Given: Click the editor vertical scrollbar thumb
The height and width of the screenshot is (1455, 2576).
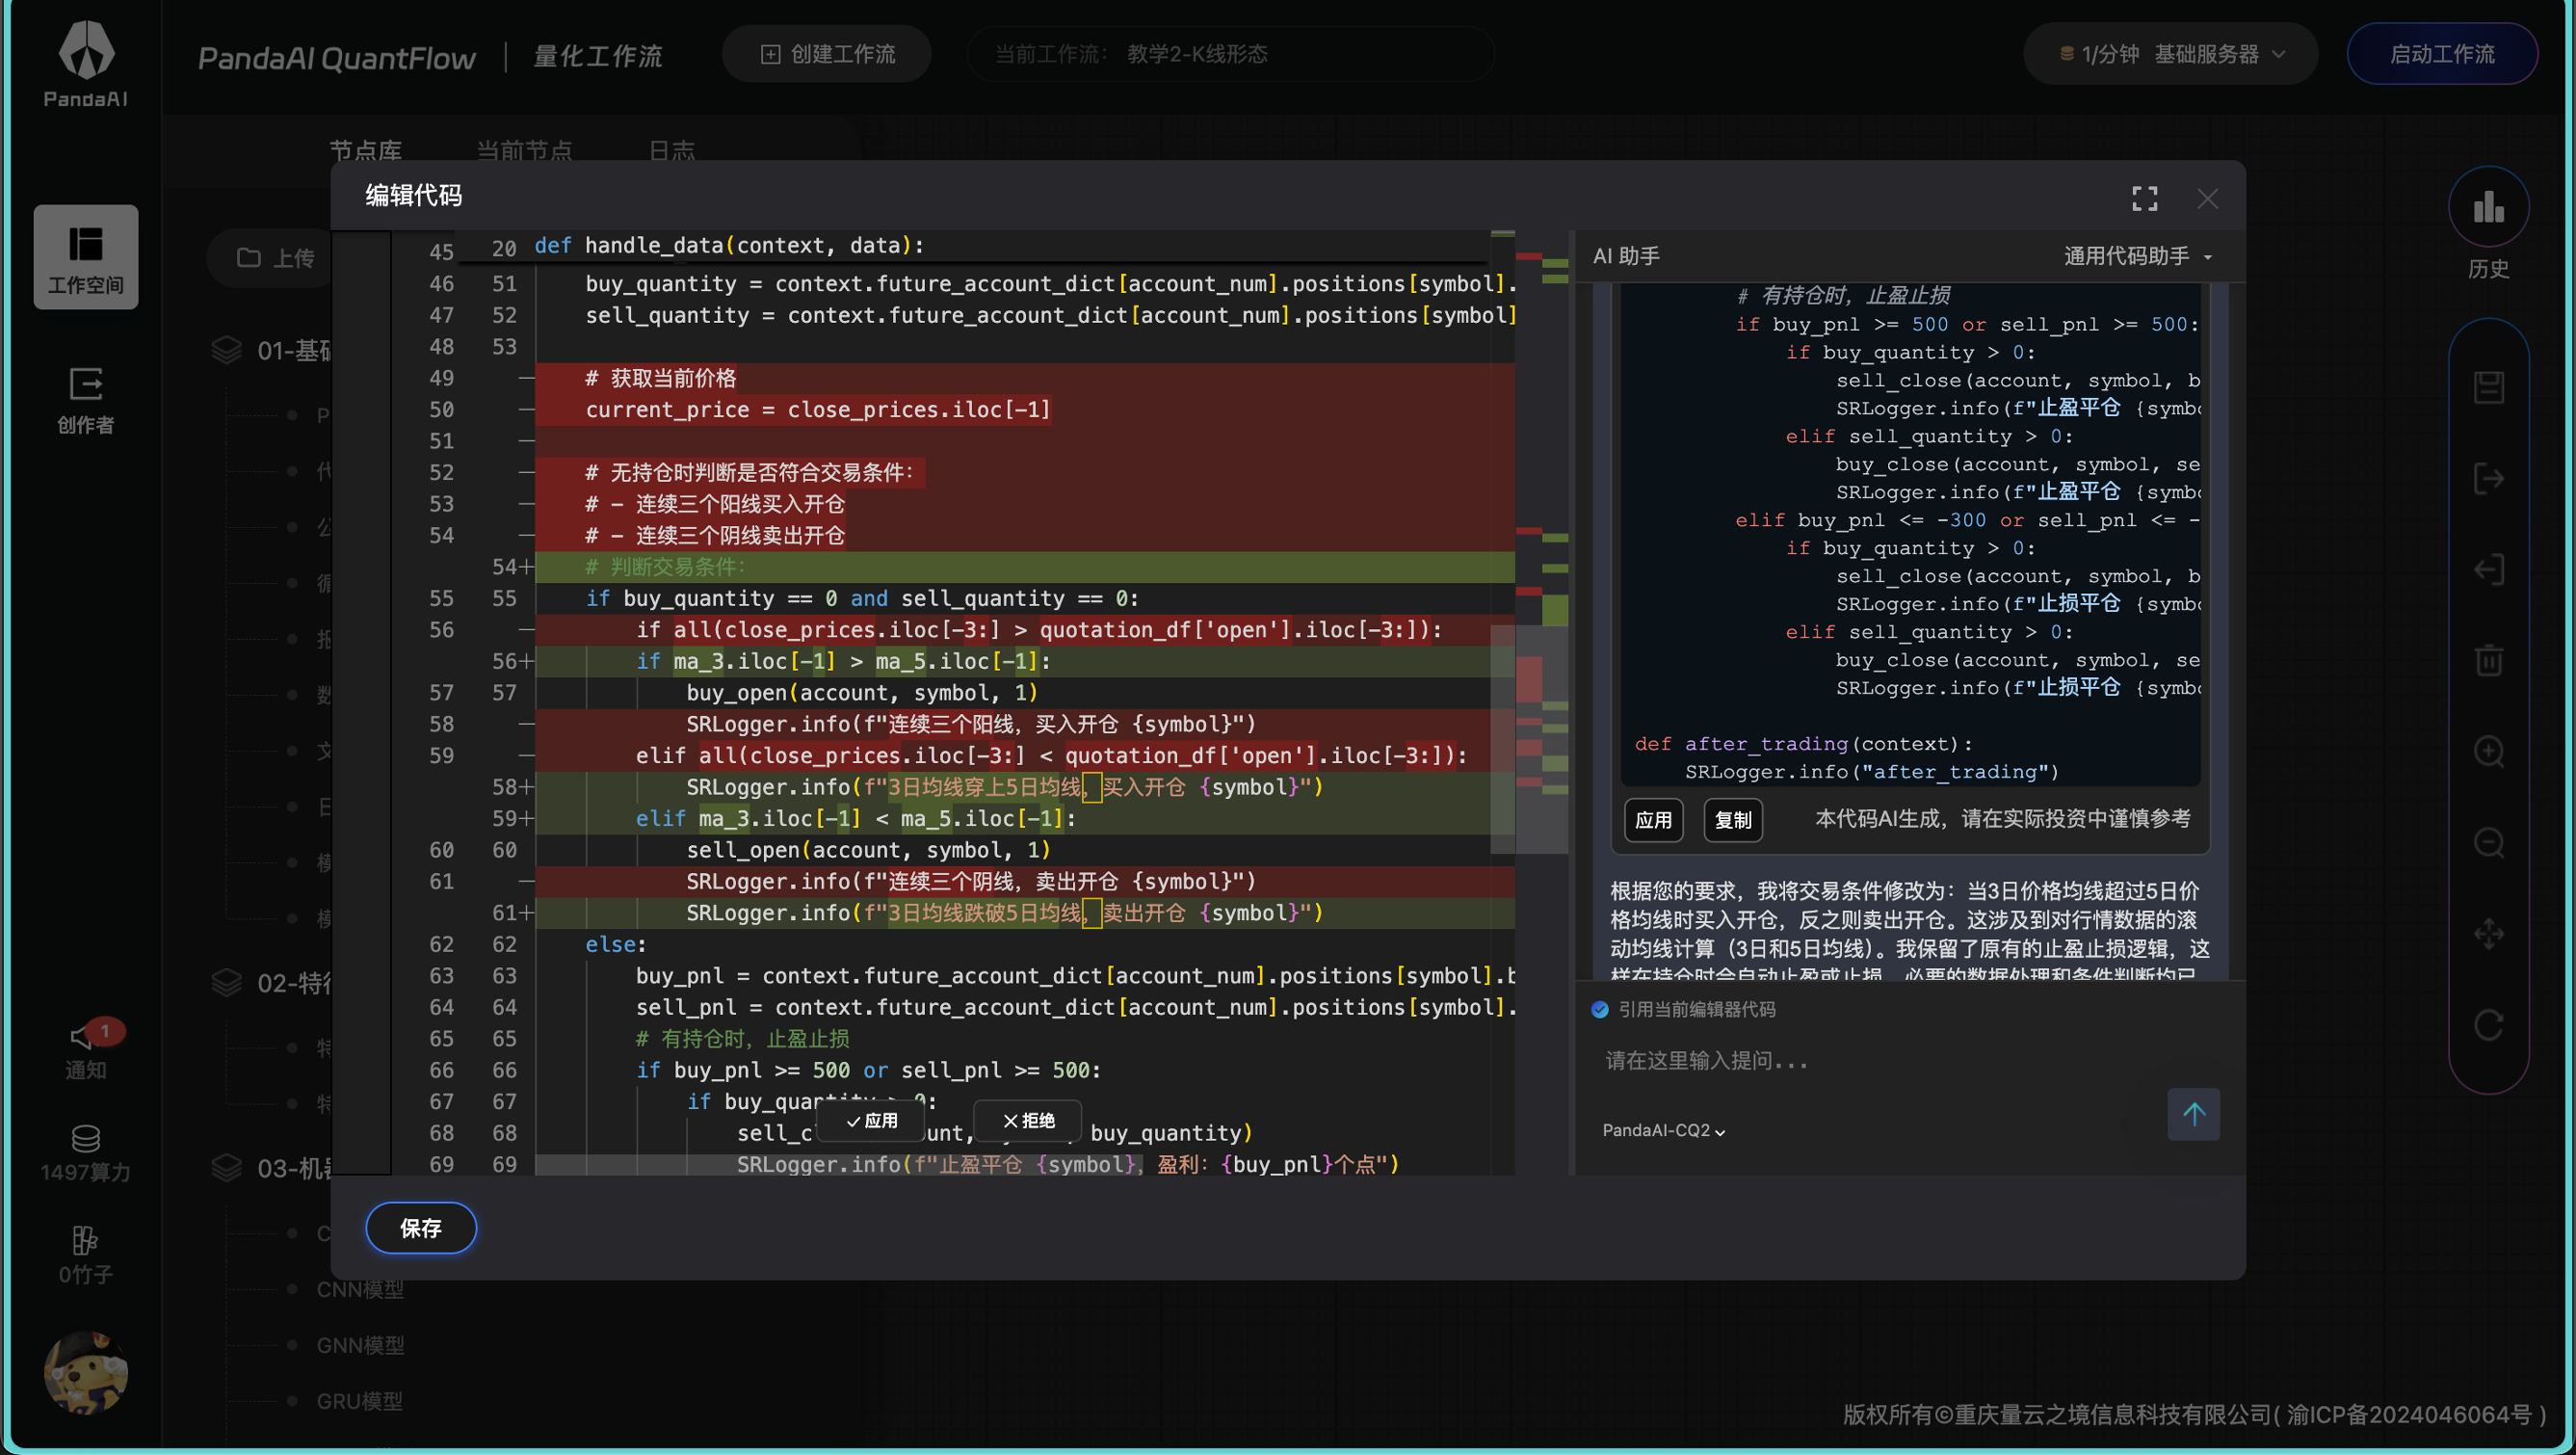Looking at the screenshot, I should pos(1502,740).
